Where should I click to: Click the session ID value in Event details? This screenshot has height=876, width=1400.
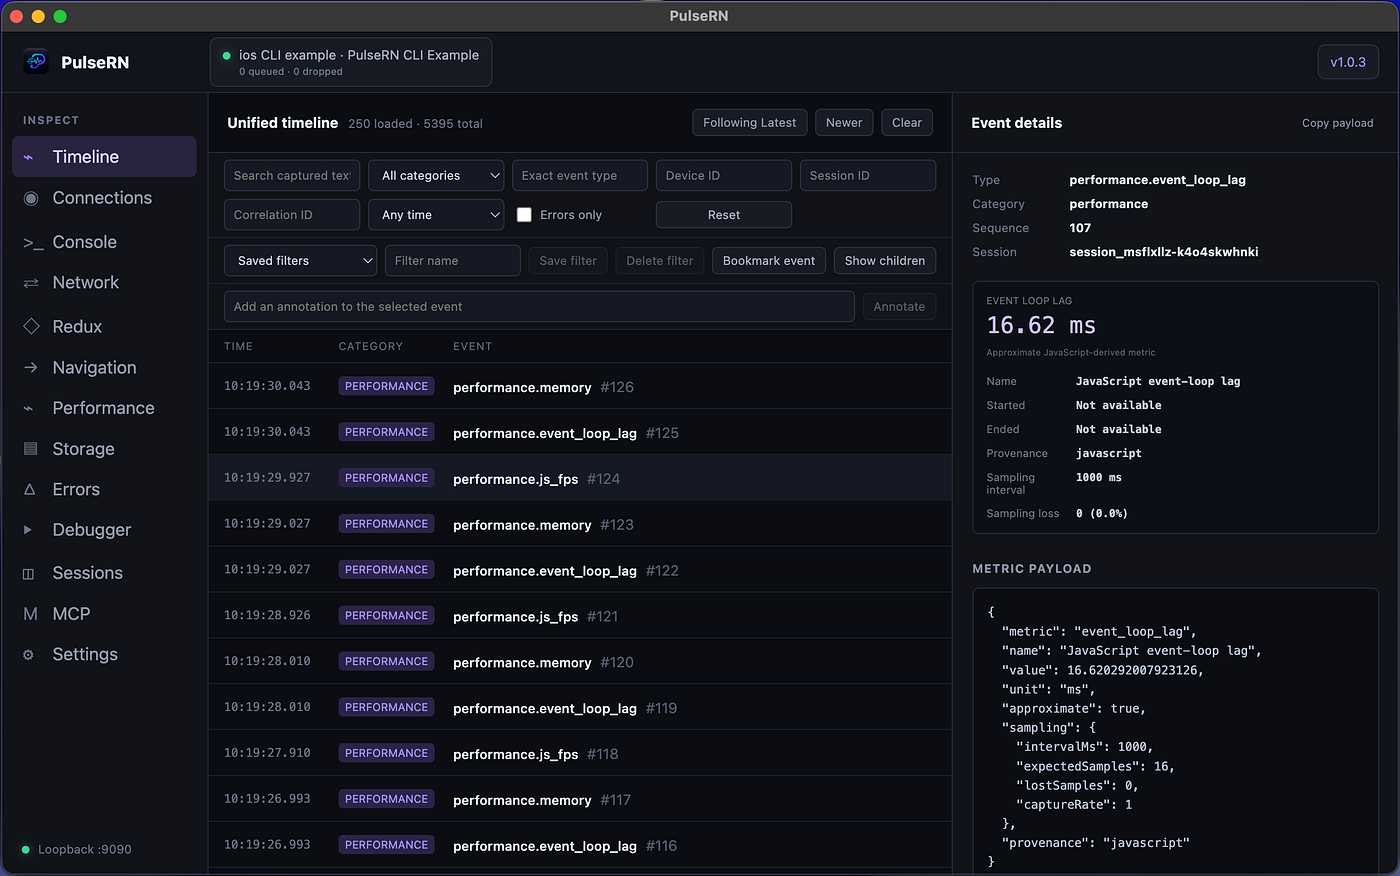pyautogui.click(x=1163, y=252)
